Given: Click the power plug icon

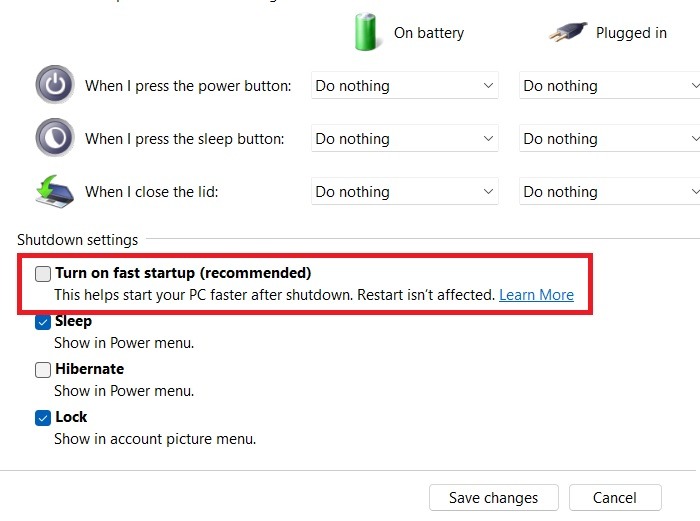Looking at the screenshot, I should (568, 32).
